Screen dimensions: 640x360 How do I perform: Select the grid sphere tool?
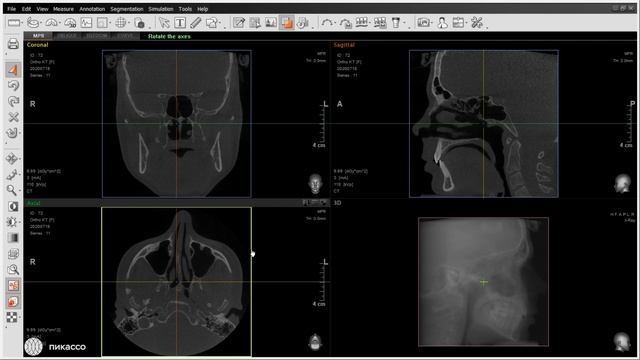tap(120, 23)
